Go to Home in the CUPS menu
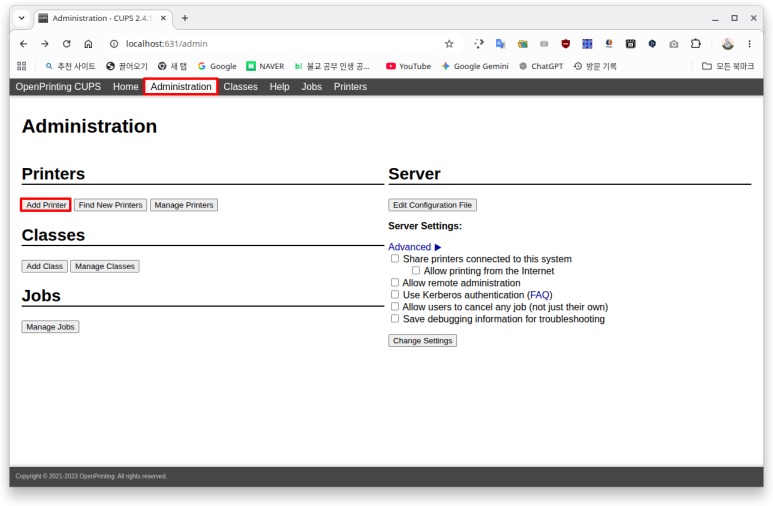 pos(126,87)
